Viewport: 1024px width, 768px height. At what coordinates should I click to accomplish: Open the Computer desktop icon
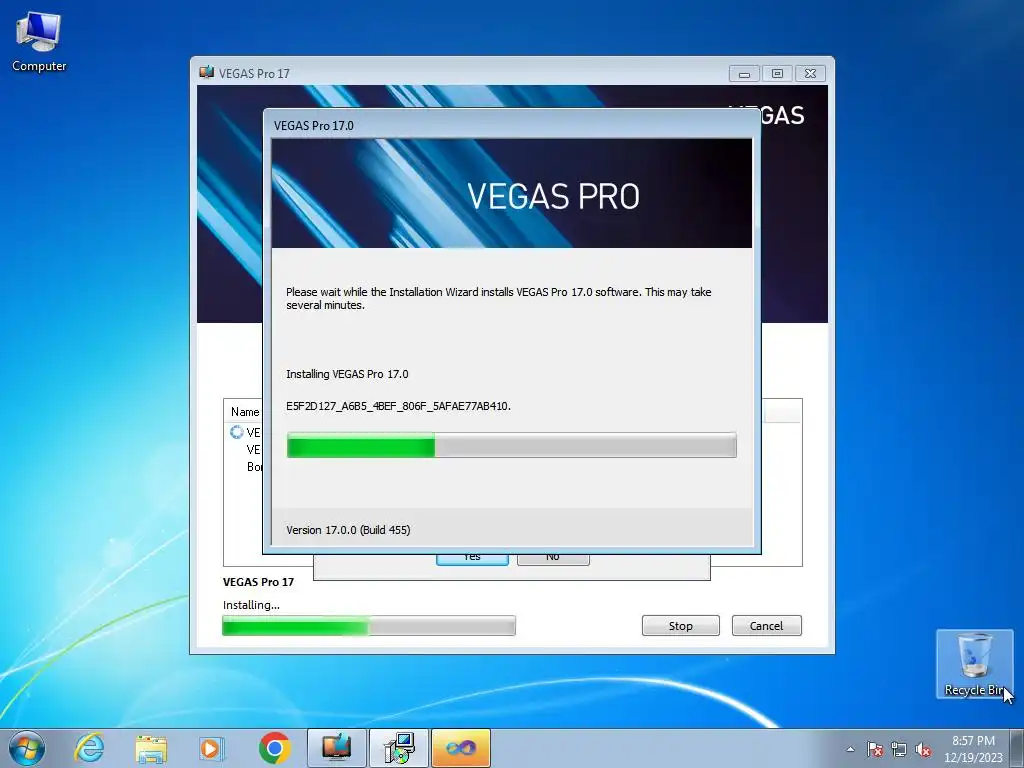[39, 42]
